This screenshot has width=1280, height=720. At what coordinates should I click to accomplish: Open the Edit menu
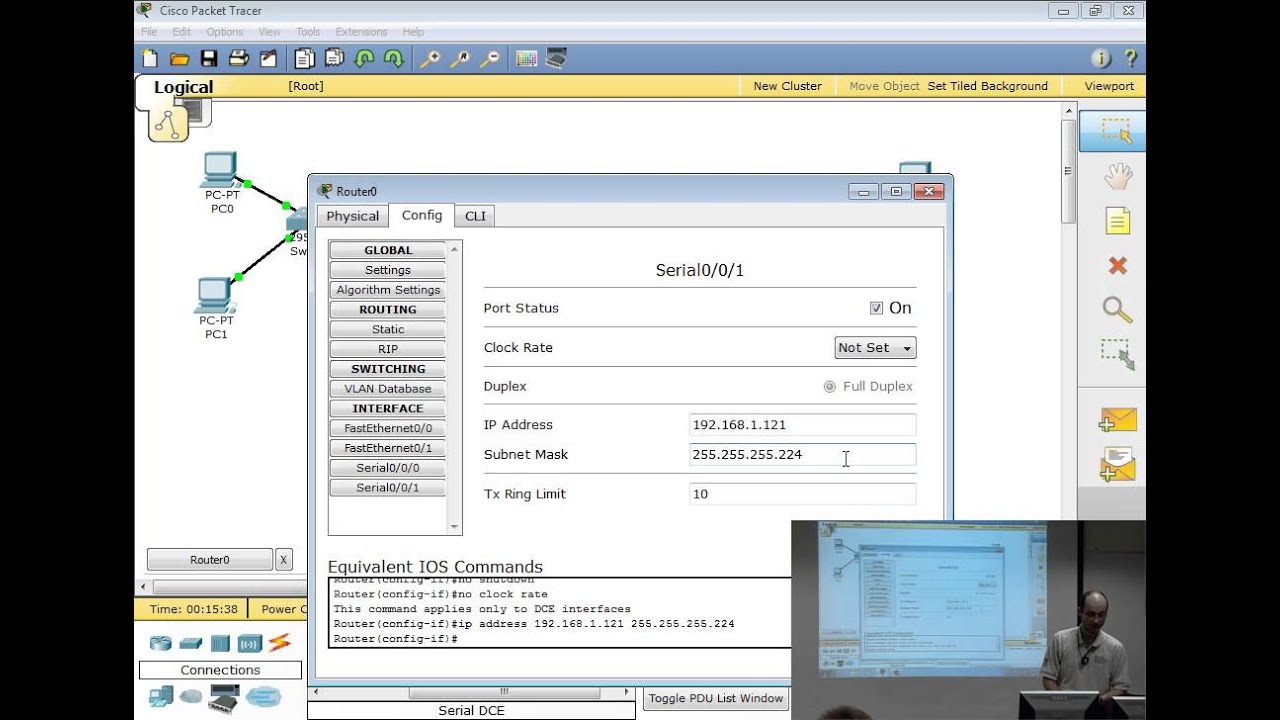click(181, 32)
